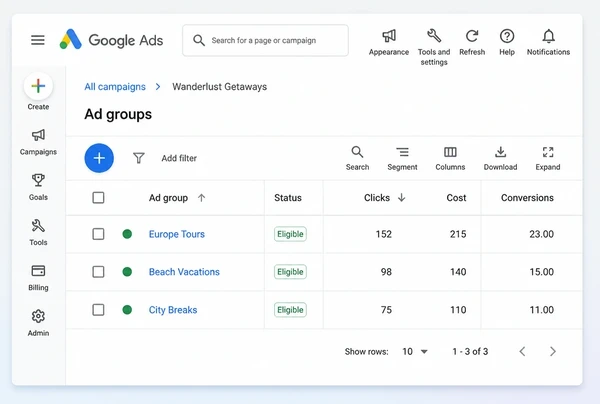Open Goals trophy section

pyautogui.click(x=38, y=187)
